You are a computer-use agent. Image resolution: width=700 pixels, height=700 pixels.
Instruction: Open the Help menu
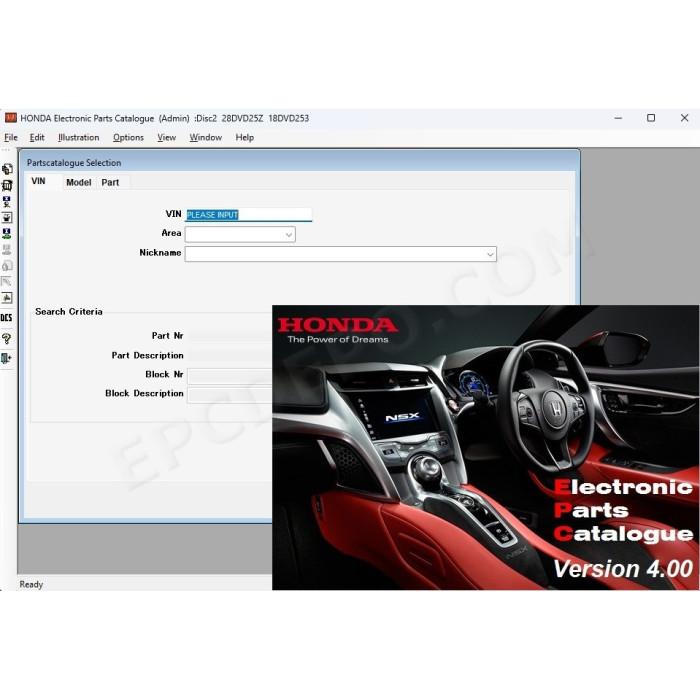[245, 138]
